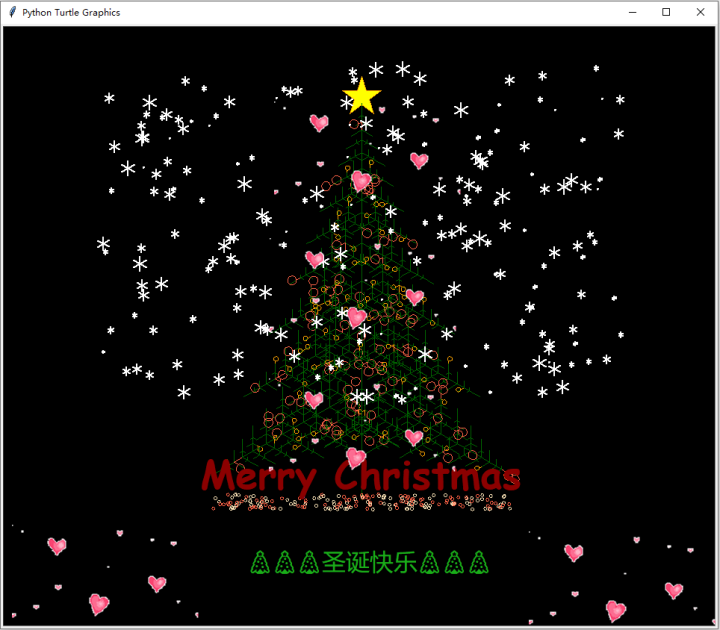Click the Python Turtle feather icon in title bar

click(13, 12)
